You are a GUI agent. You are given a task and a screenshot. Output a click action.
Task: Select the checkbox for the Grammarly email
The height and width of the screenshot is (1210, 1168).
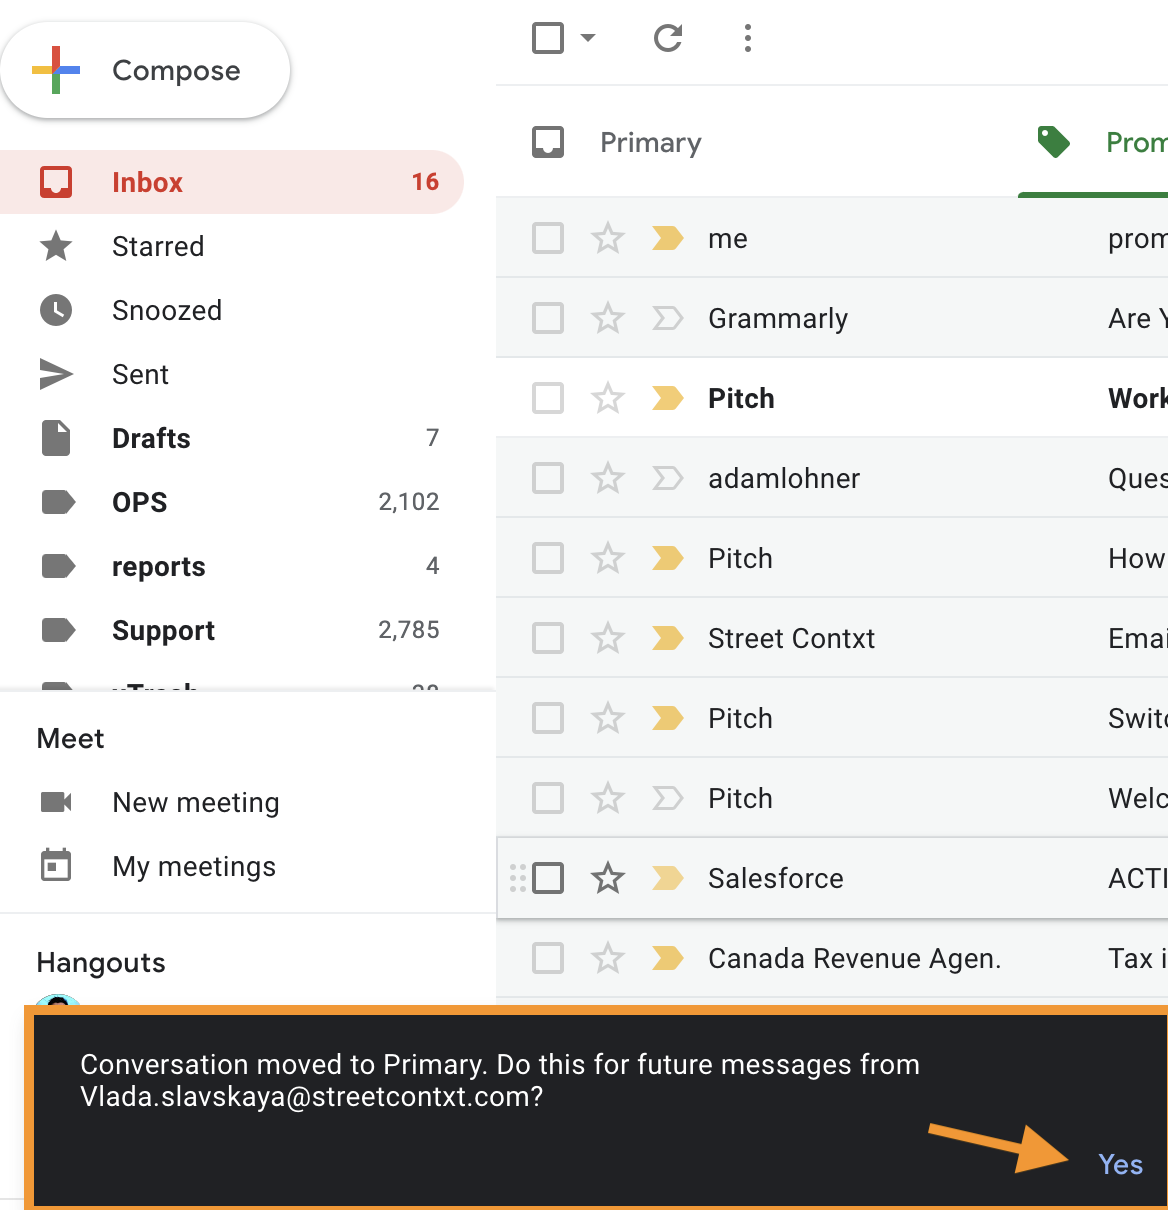click(548, 318)
